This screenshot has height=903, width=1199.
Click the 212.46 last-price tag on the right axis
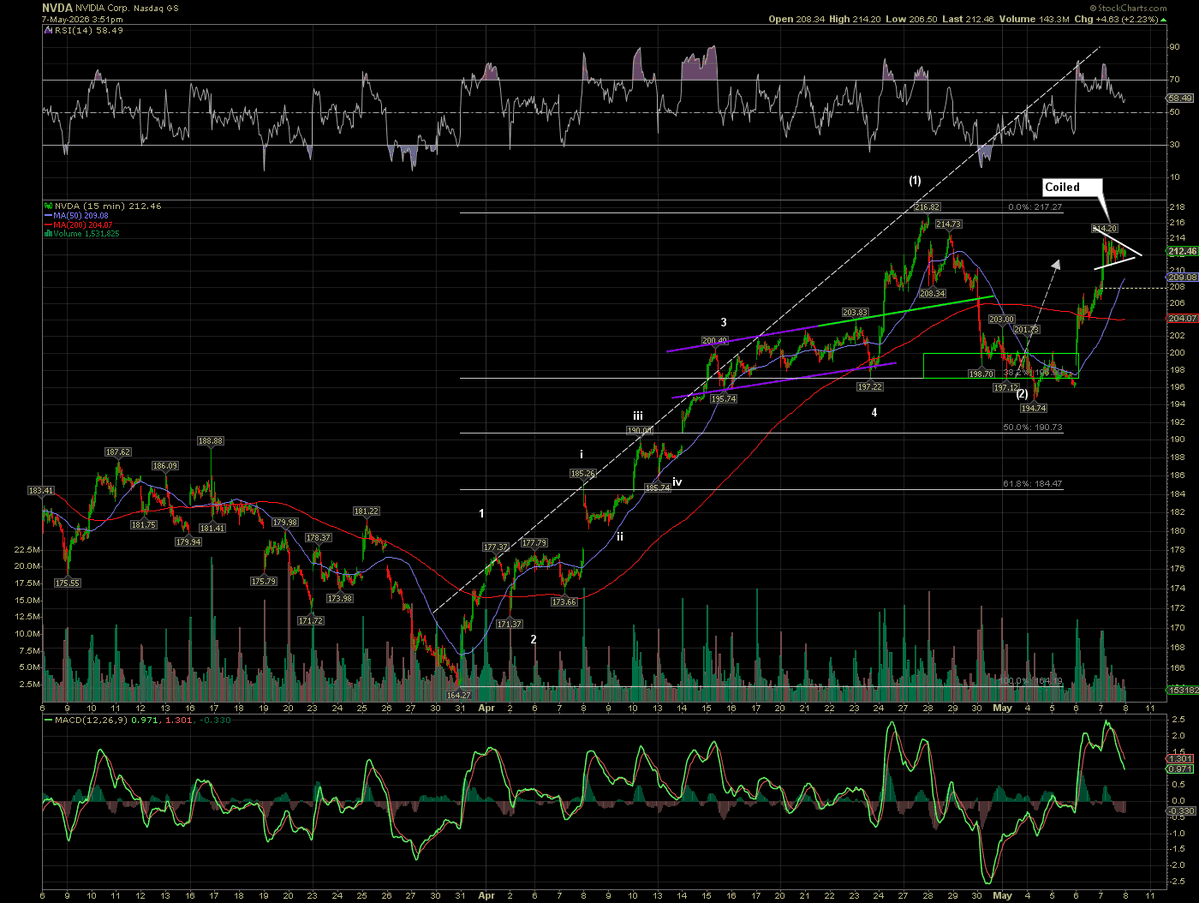click(1182, 252)
